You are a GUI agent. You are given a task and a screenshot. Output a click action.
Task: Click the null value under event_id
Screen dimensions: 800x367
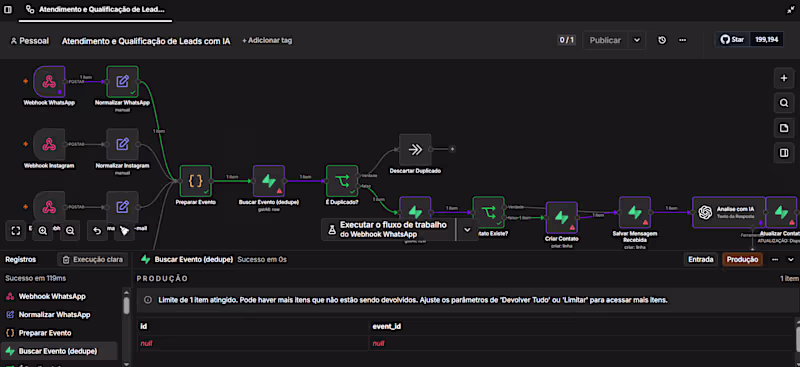[378, 344]
